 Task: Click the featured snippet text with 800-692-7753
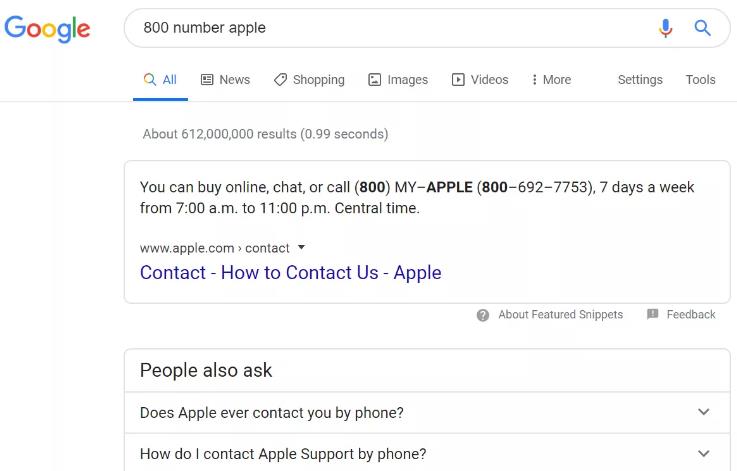point(417,197)
